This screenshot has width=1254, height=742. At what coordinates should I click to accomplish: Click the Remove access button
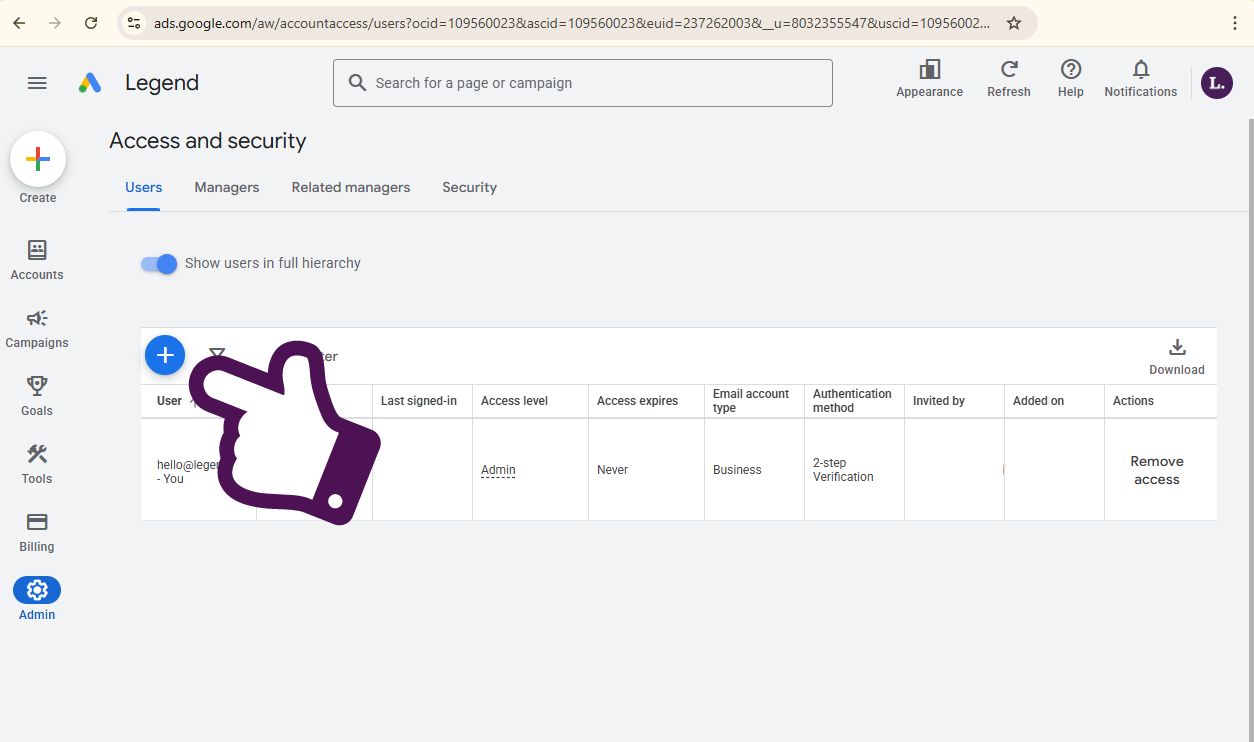click(x=1157, y=470)
